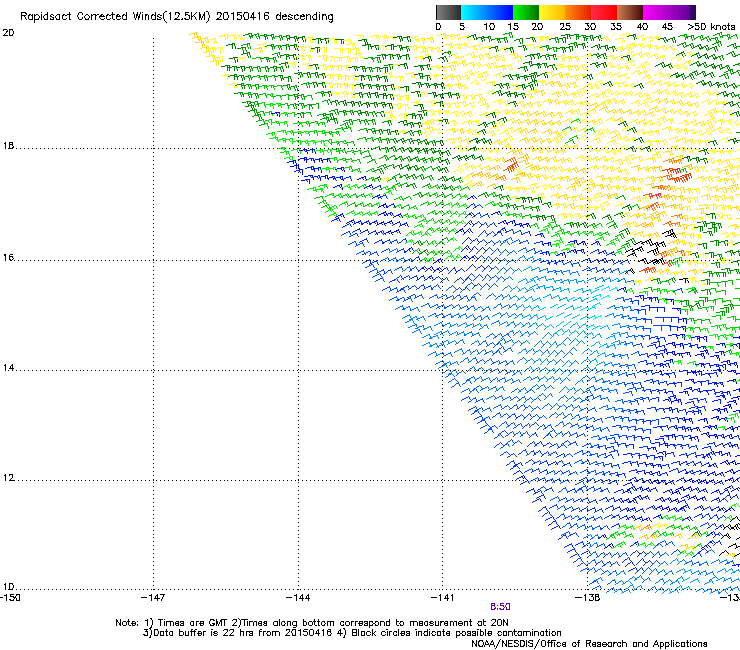740x650 pixels.
Task: Click the dark purple 45-50 knots legend swatch
Action: coord(682,12)
